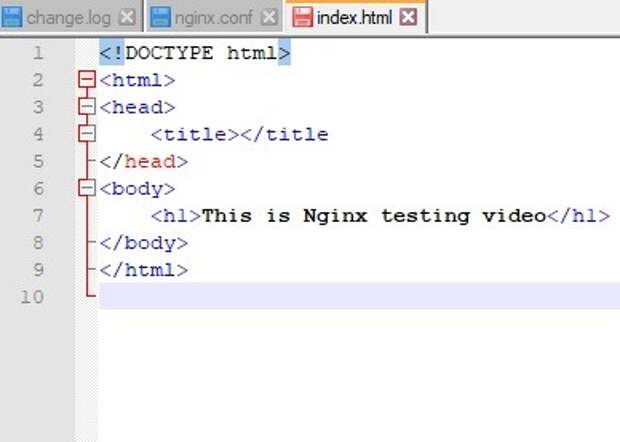620x442 pixels.
Task: Click the closing </html> tag
Action: pos(144,270)
